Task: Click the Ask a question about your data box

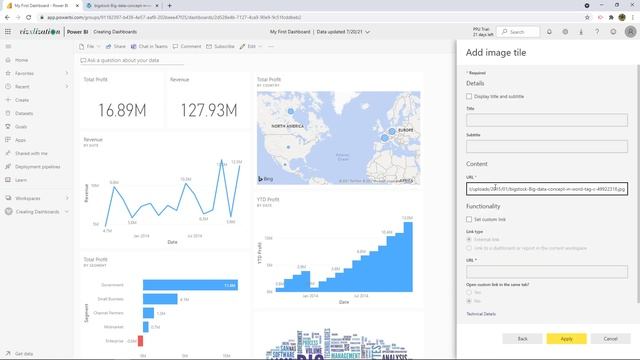Action: (x=131, y=60)
